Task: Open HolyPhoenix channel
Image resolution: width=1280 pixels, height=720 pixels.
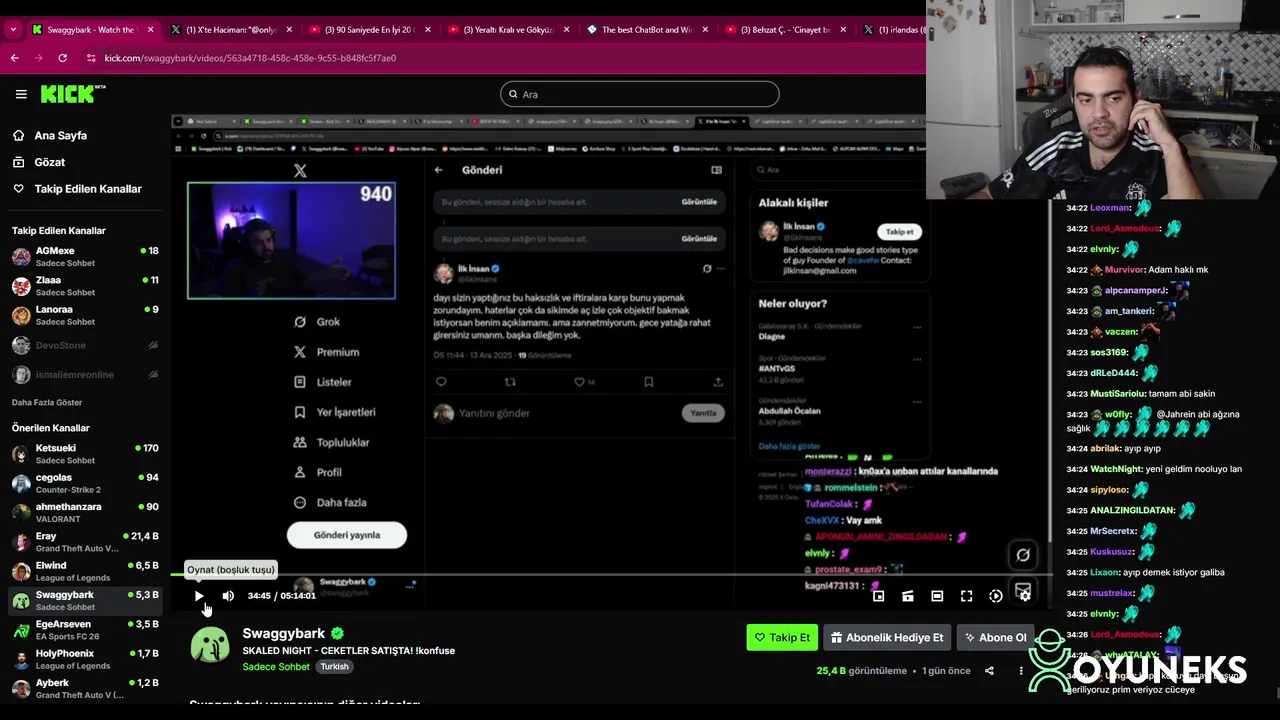Action: coord(85,659)
